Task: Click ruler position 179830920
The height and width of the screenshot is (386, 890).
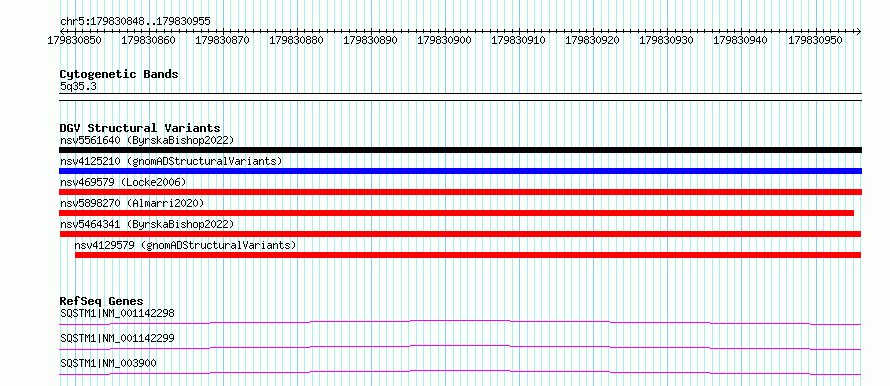Action: [x=593, y=40]
